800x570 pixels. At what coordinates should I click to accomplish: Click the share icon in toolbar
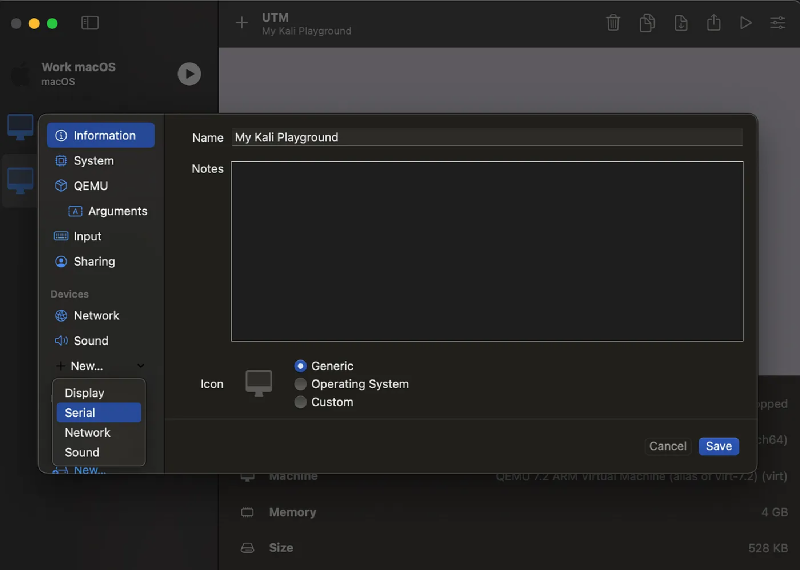click(713, 23)
